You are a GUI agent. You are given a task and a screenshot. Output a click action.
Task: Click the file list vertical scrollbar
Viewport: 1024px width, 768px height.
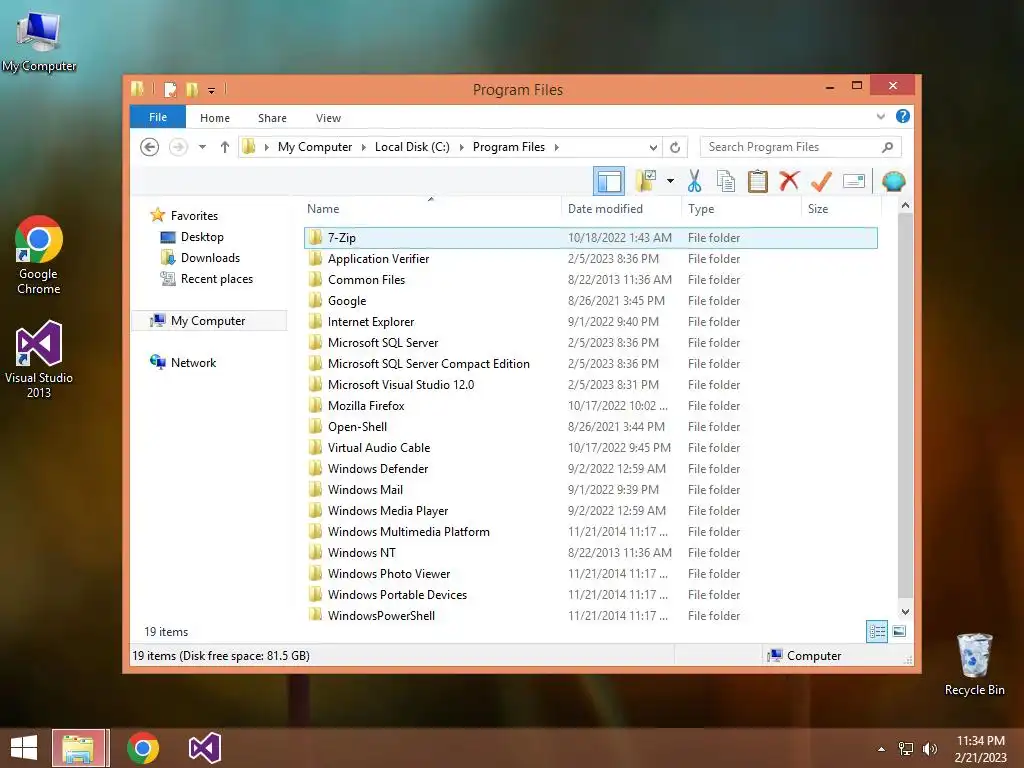pos(905,405)
